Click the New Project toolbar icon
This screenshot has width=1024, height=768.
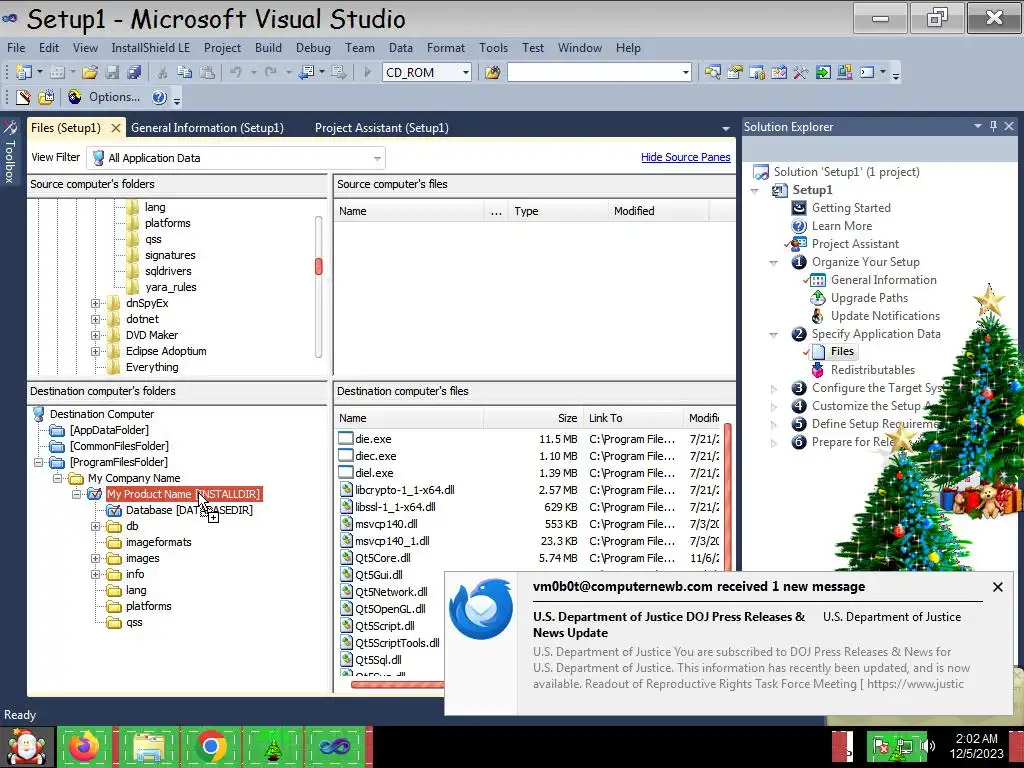(24, 72)
